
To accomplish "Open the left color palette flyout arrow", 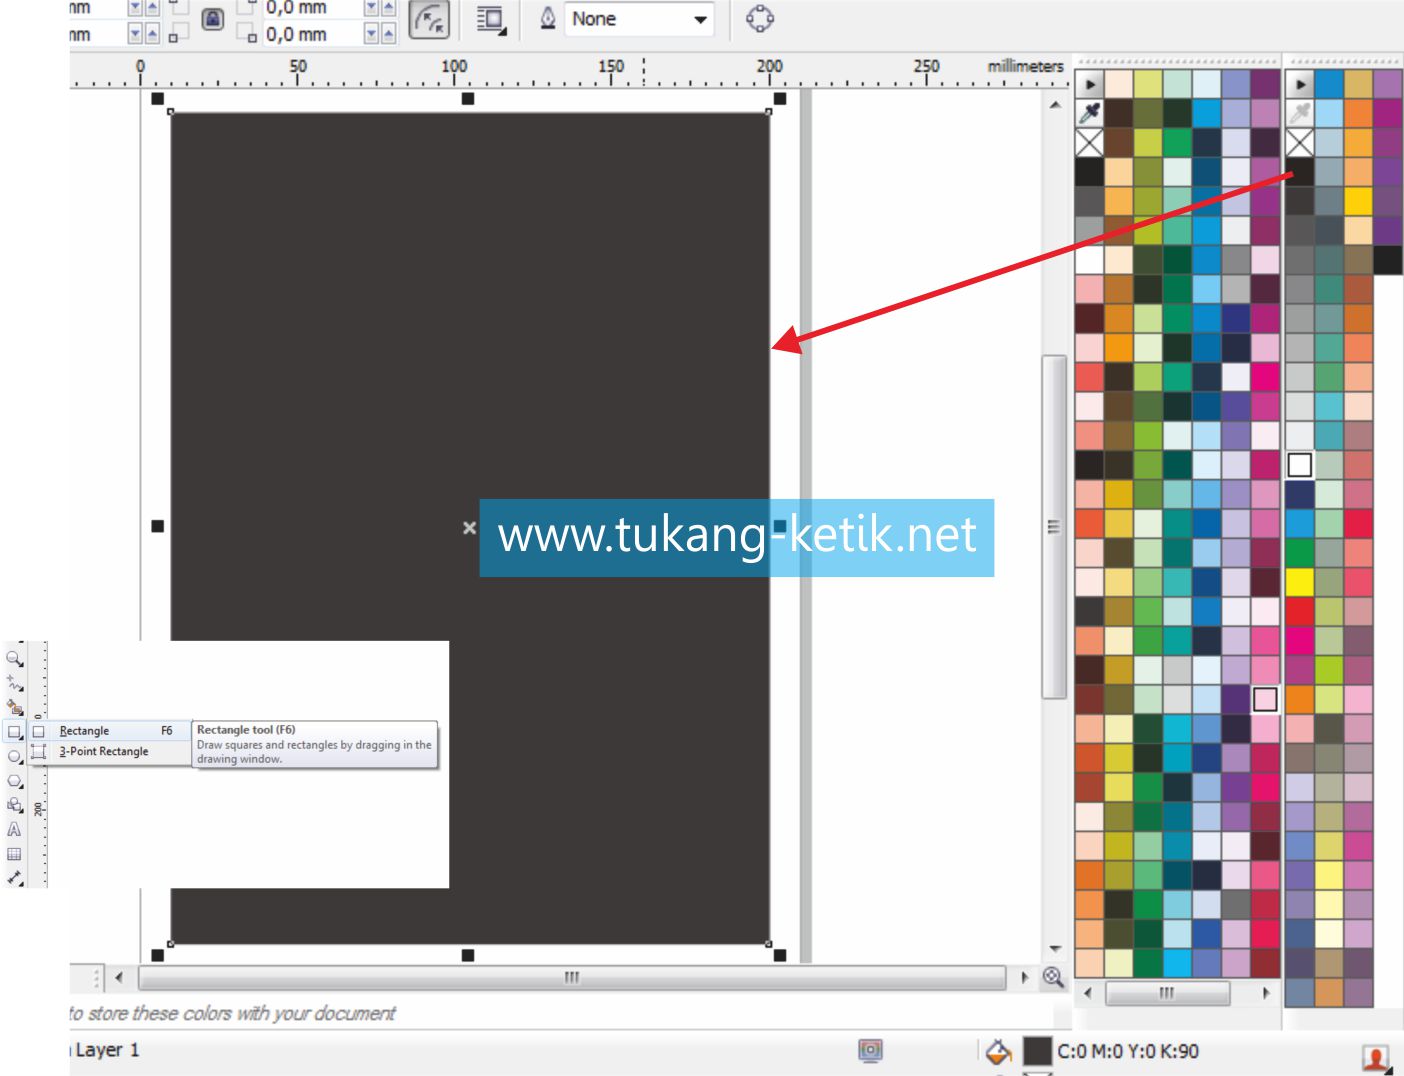I will coord(1089,84).
